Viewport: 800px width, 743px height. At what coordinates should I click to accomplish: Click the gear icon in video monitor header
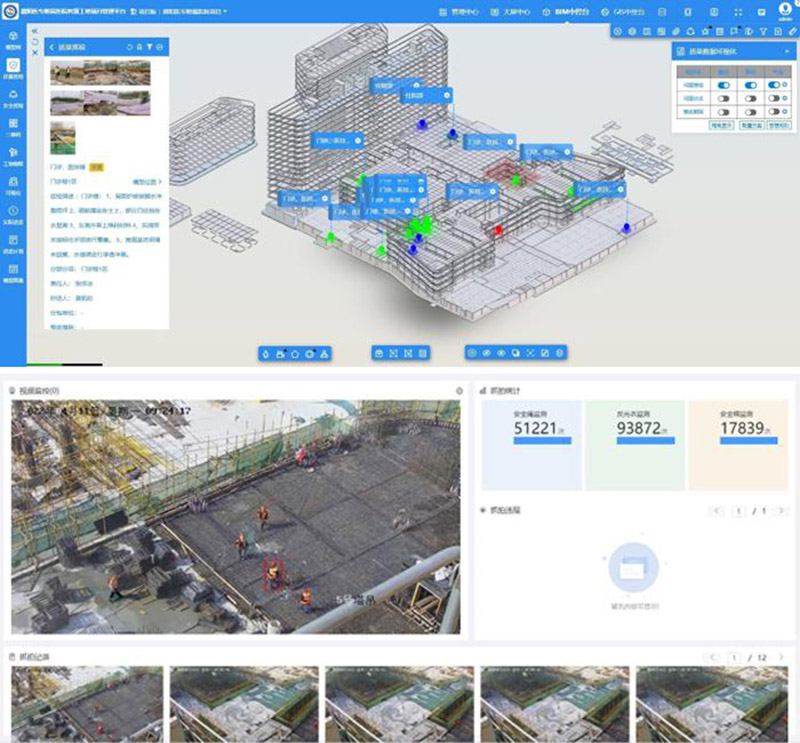coord(459,390)
